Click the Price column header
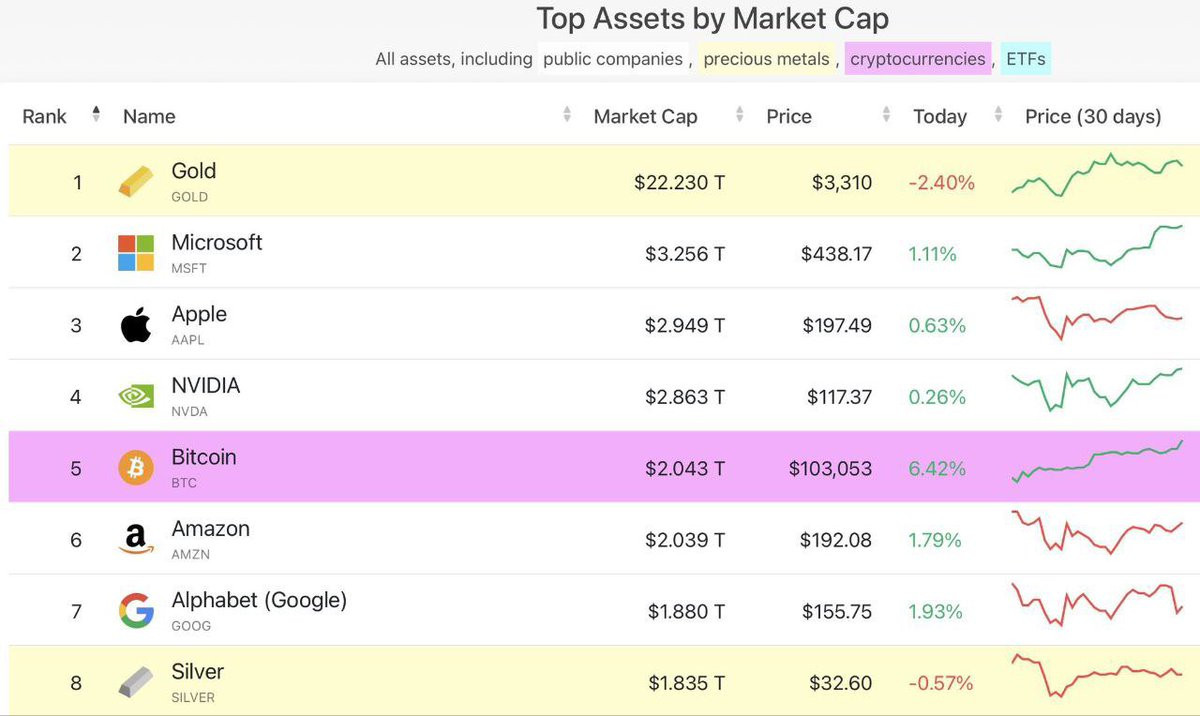 789,116
